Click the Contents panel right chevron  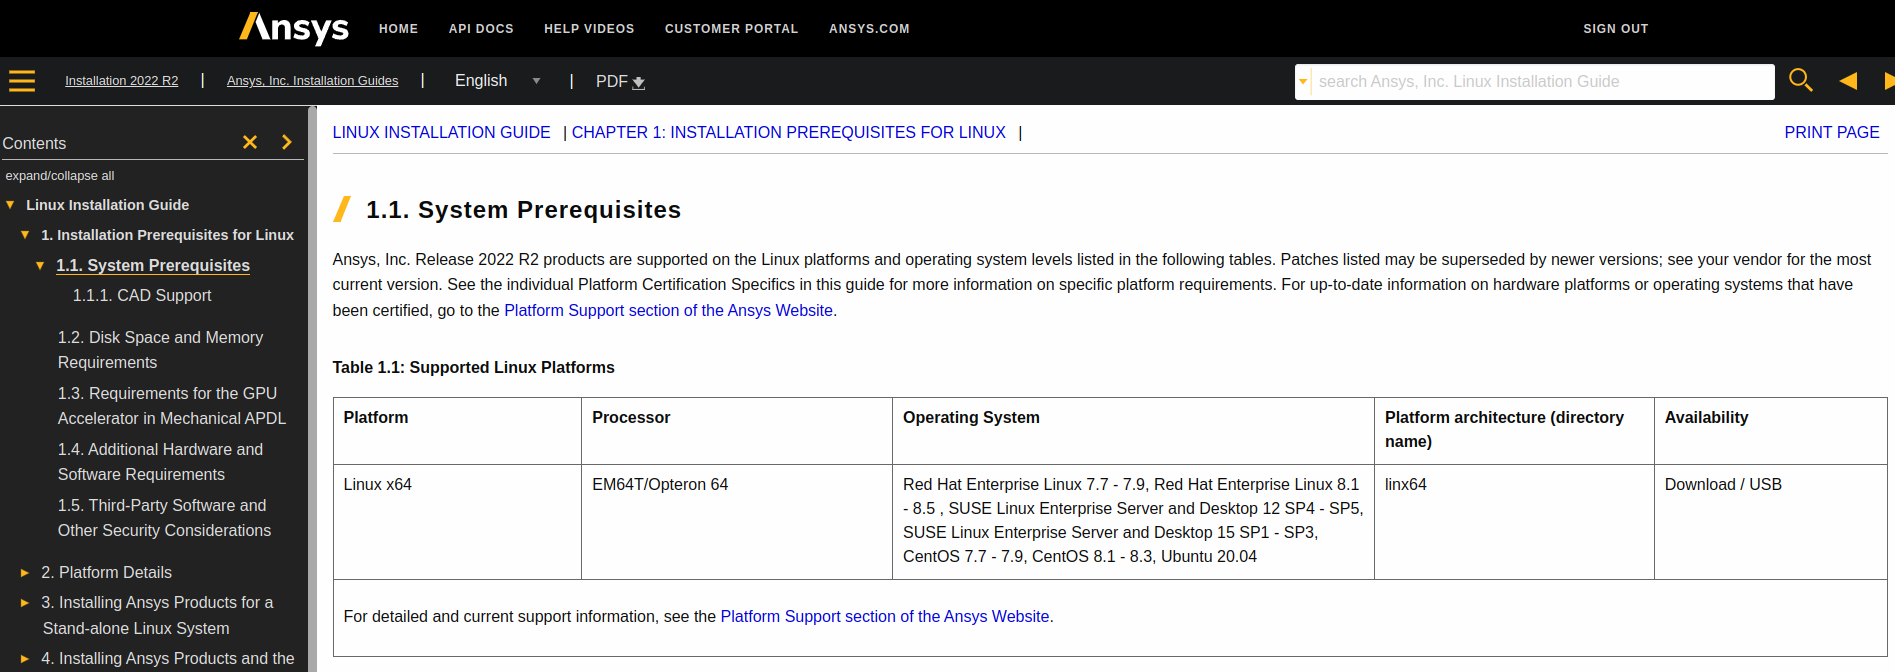[287, 143]
